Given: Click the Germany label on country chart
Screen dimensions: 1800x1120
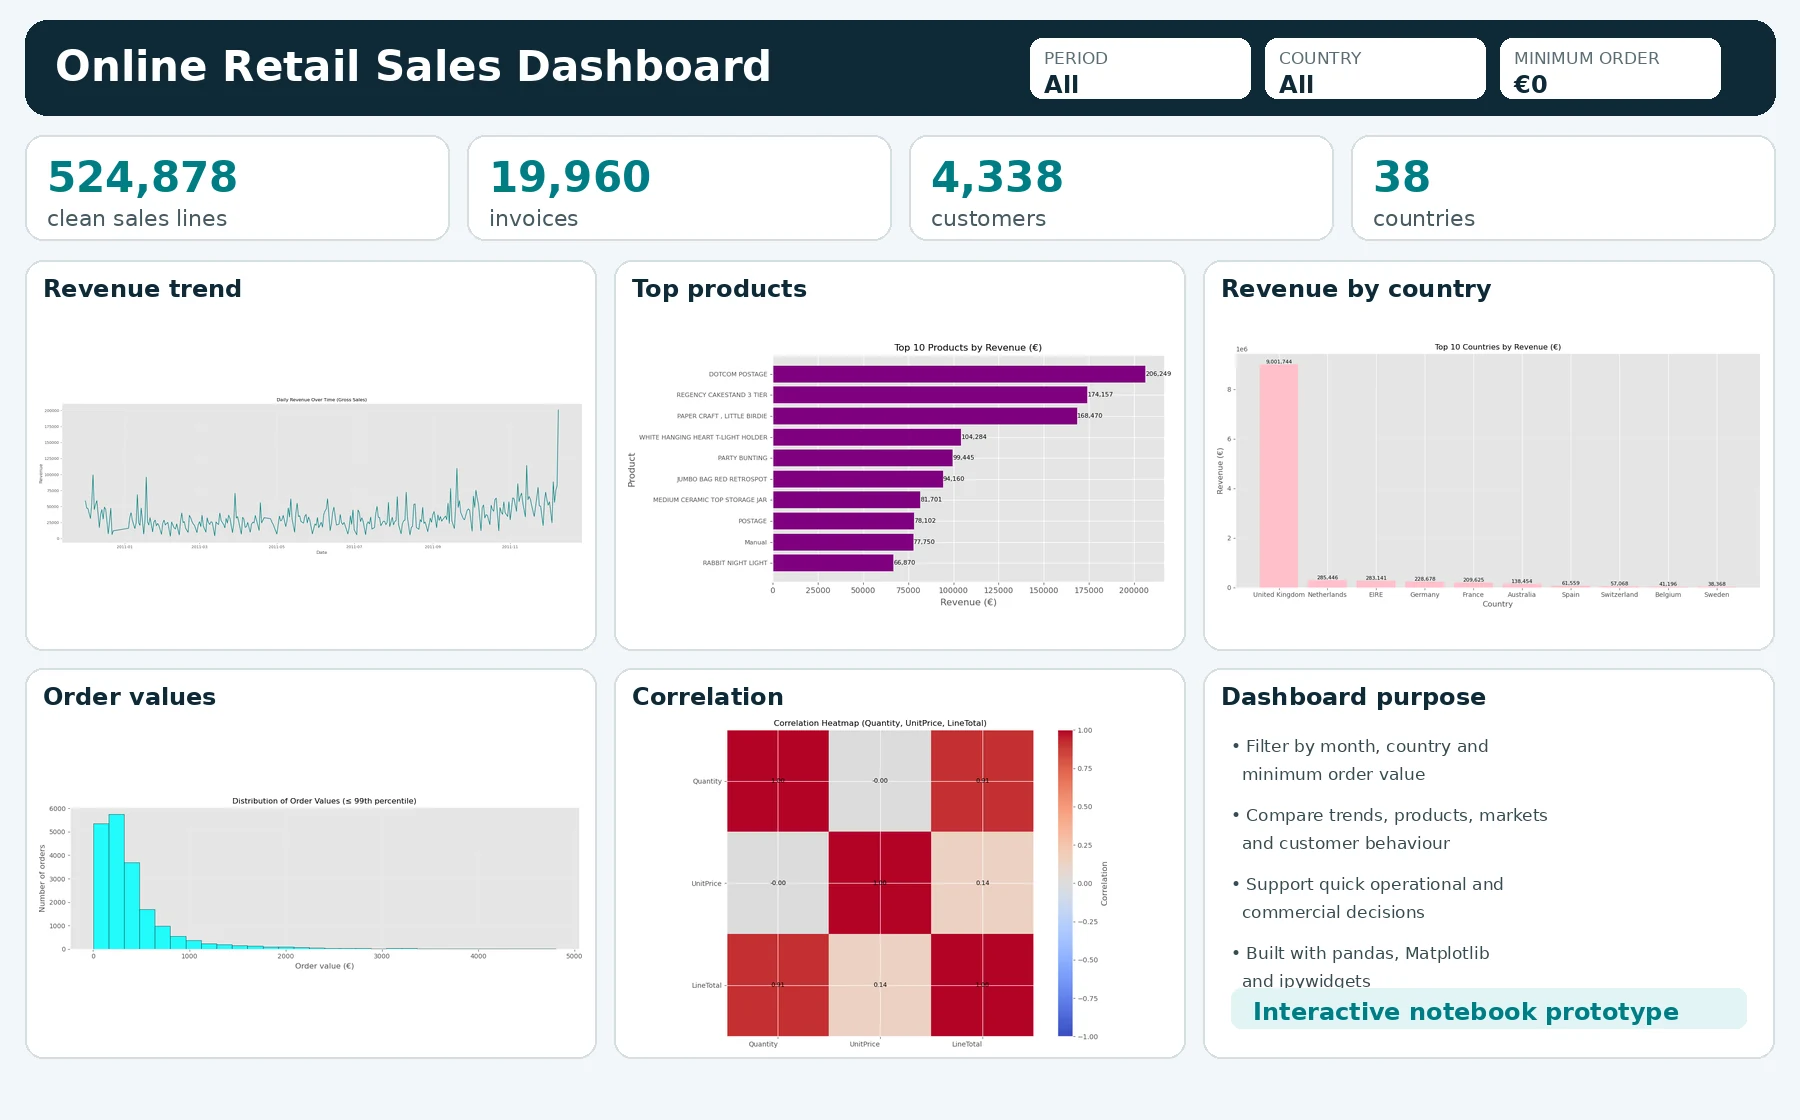Looking at the screenshot, I should pos(1425,595).
